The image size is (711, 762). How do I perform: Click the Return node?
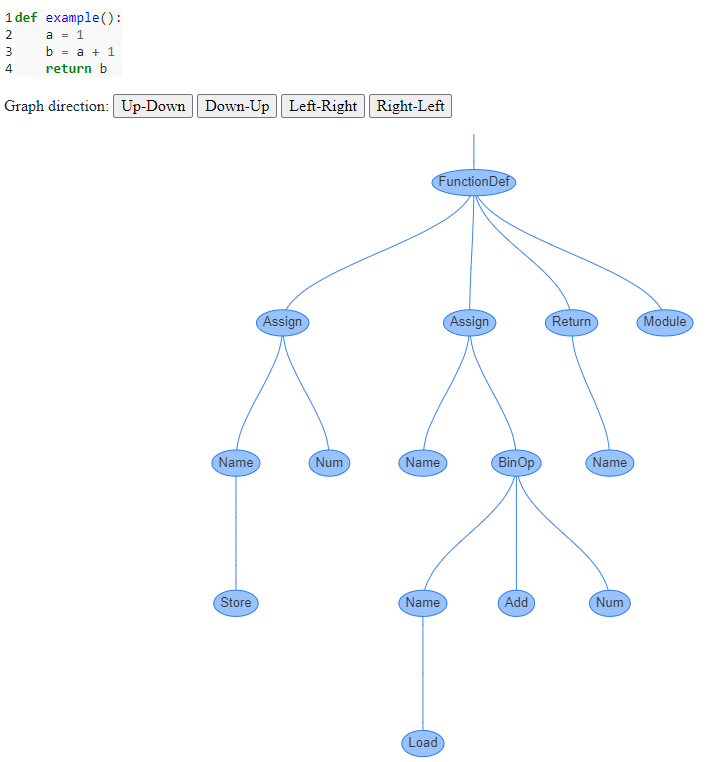coord(572,322)
